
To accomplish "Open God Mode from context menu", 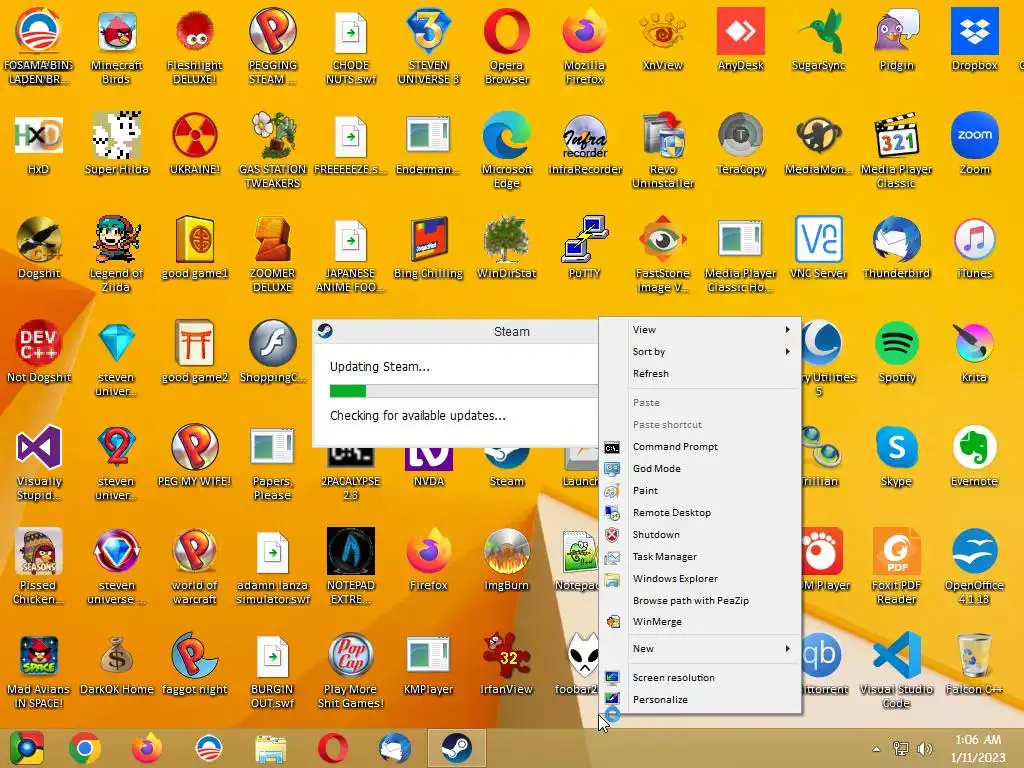I will pyautogui.click(x=701, y=468).
